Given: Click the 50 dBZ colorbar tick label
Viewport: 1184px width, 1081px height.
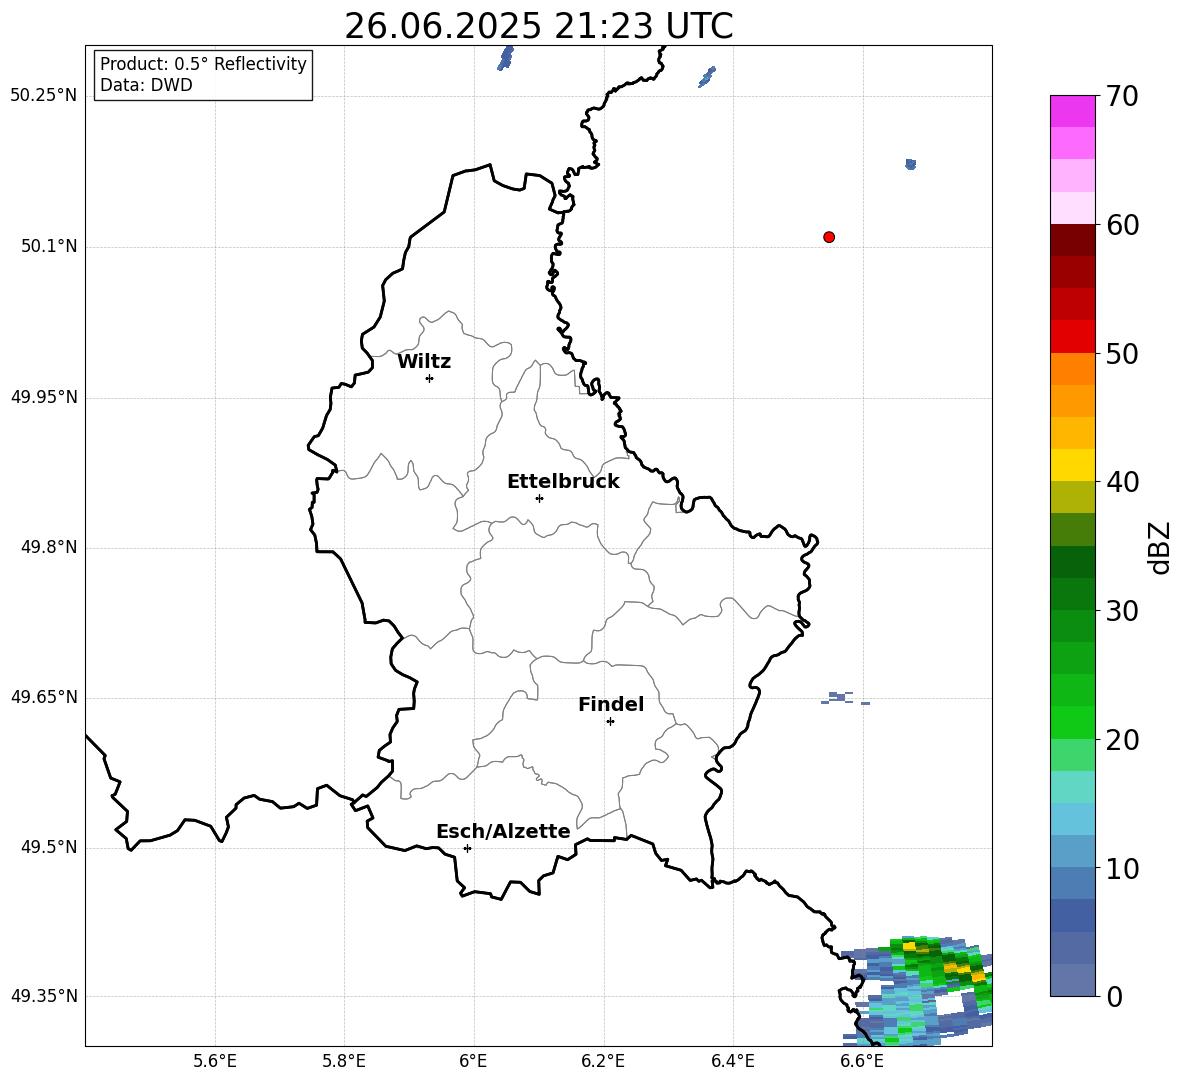Looking at the screenshot, I should pyautogui.click(x=1122, y=354).
